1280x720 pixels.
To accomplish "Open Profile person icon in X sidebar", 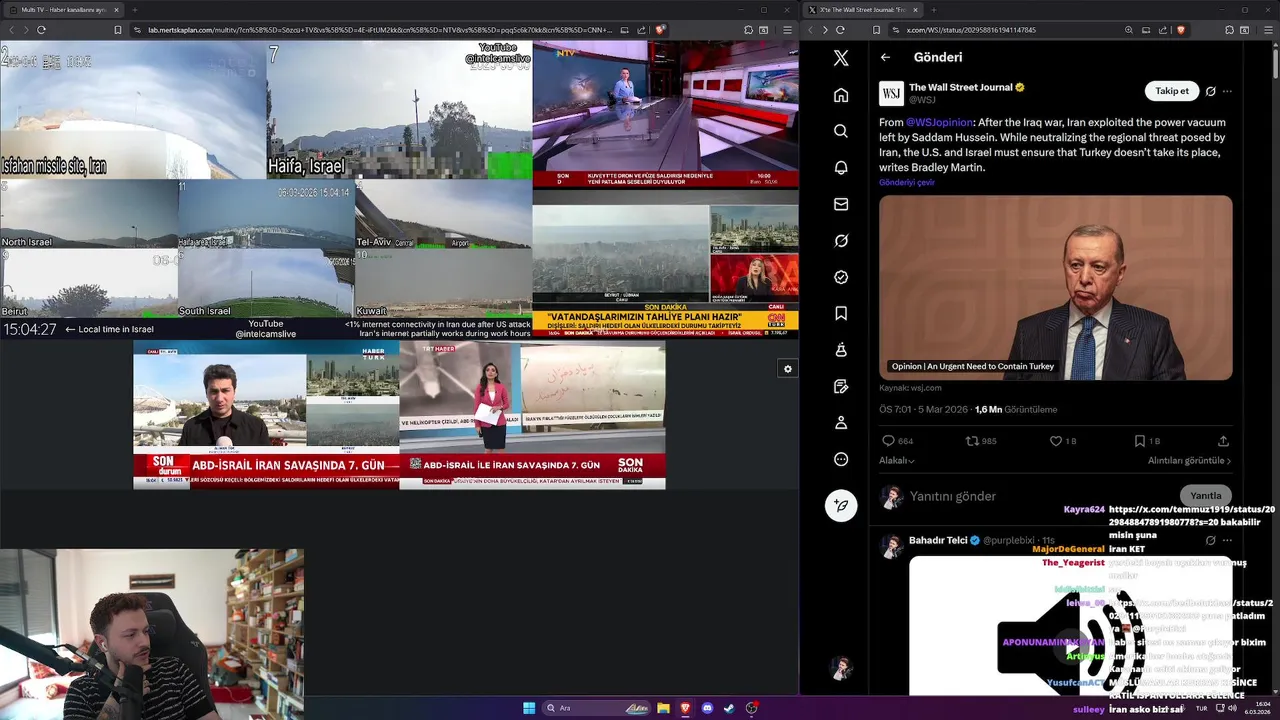I will (841, 423).
